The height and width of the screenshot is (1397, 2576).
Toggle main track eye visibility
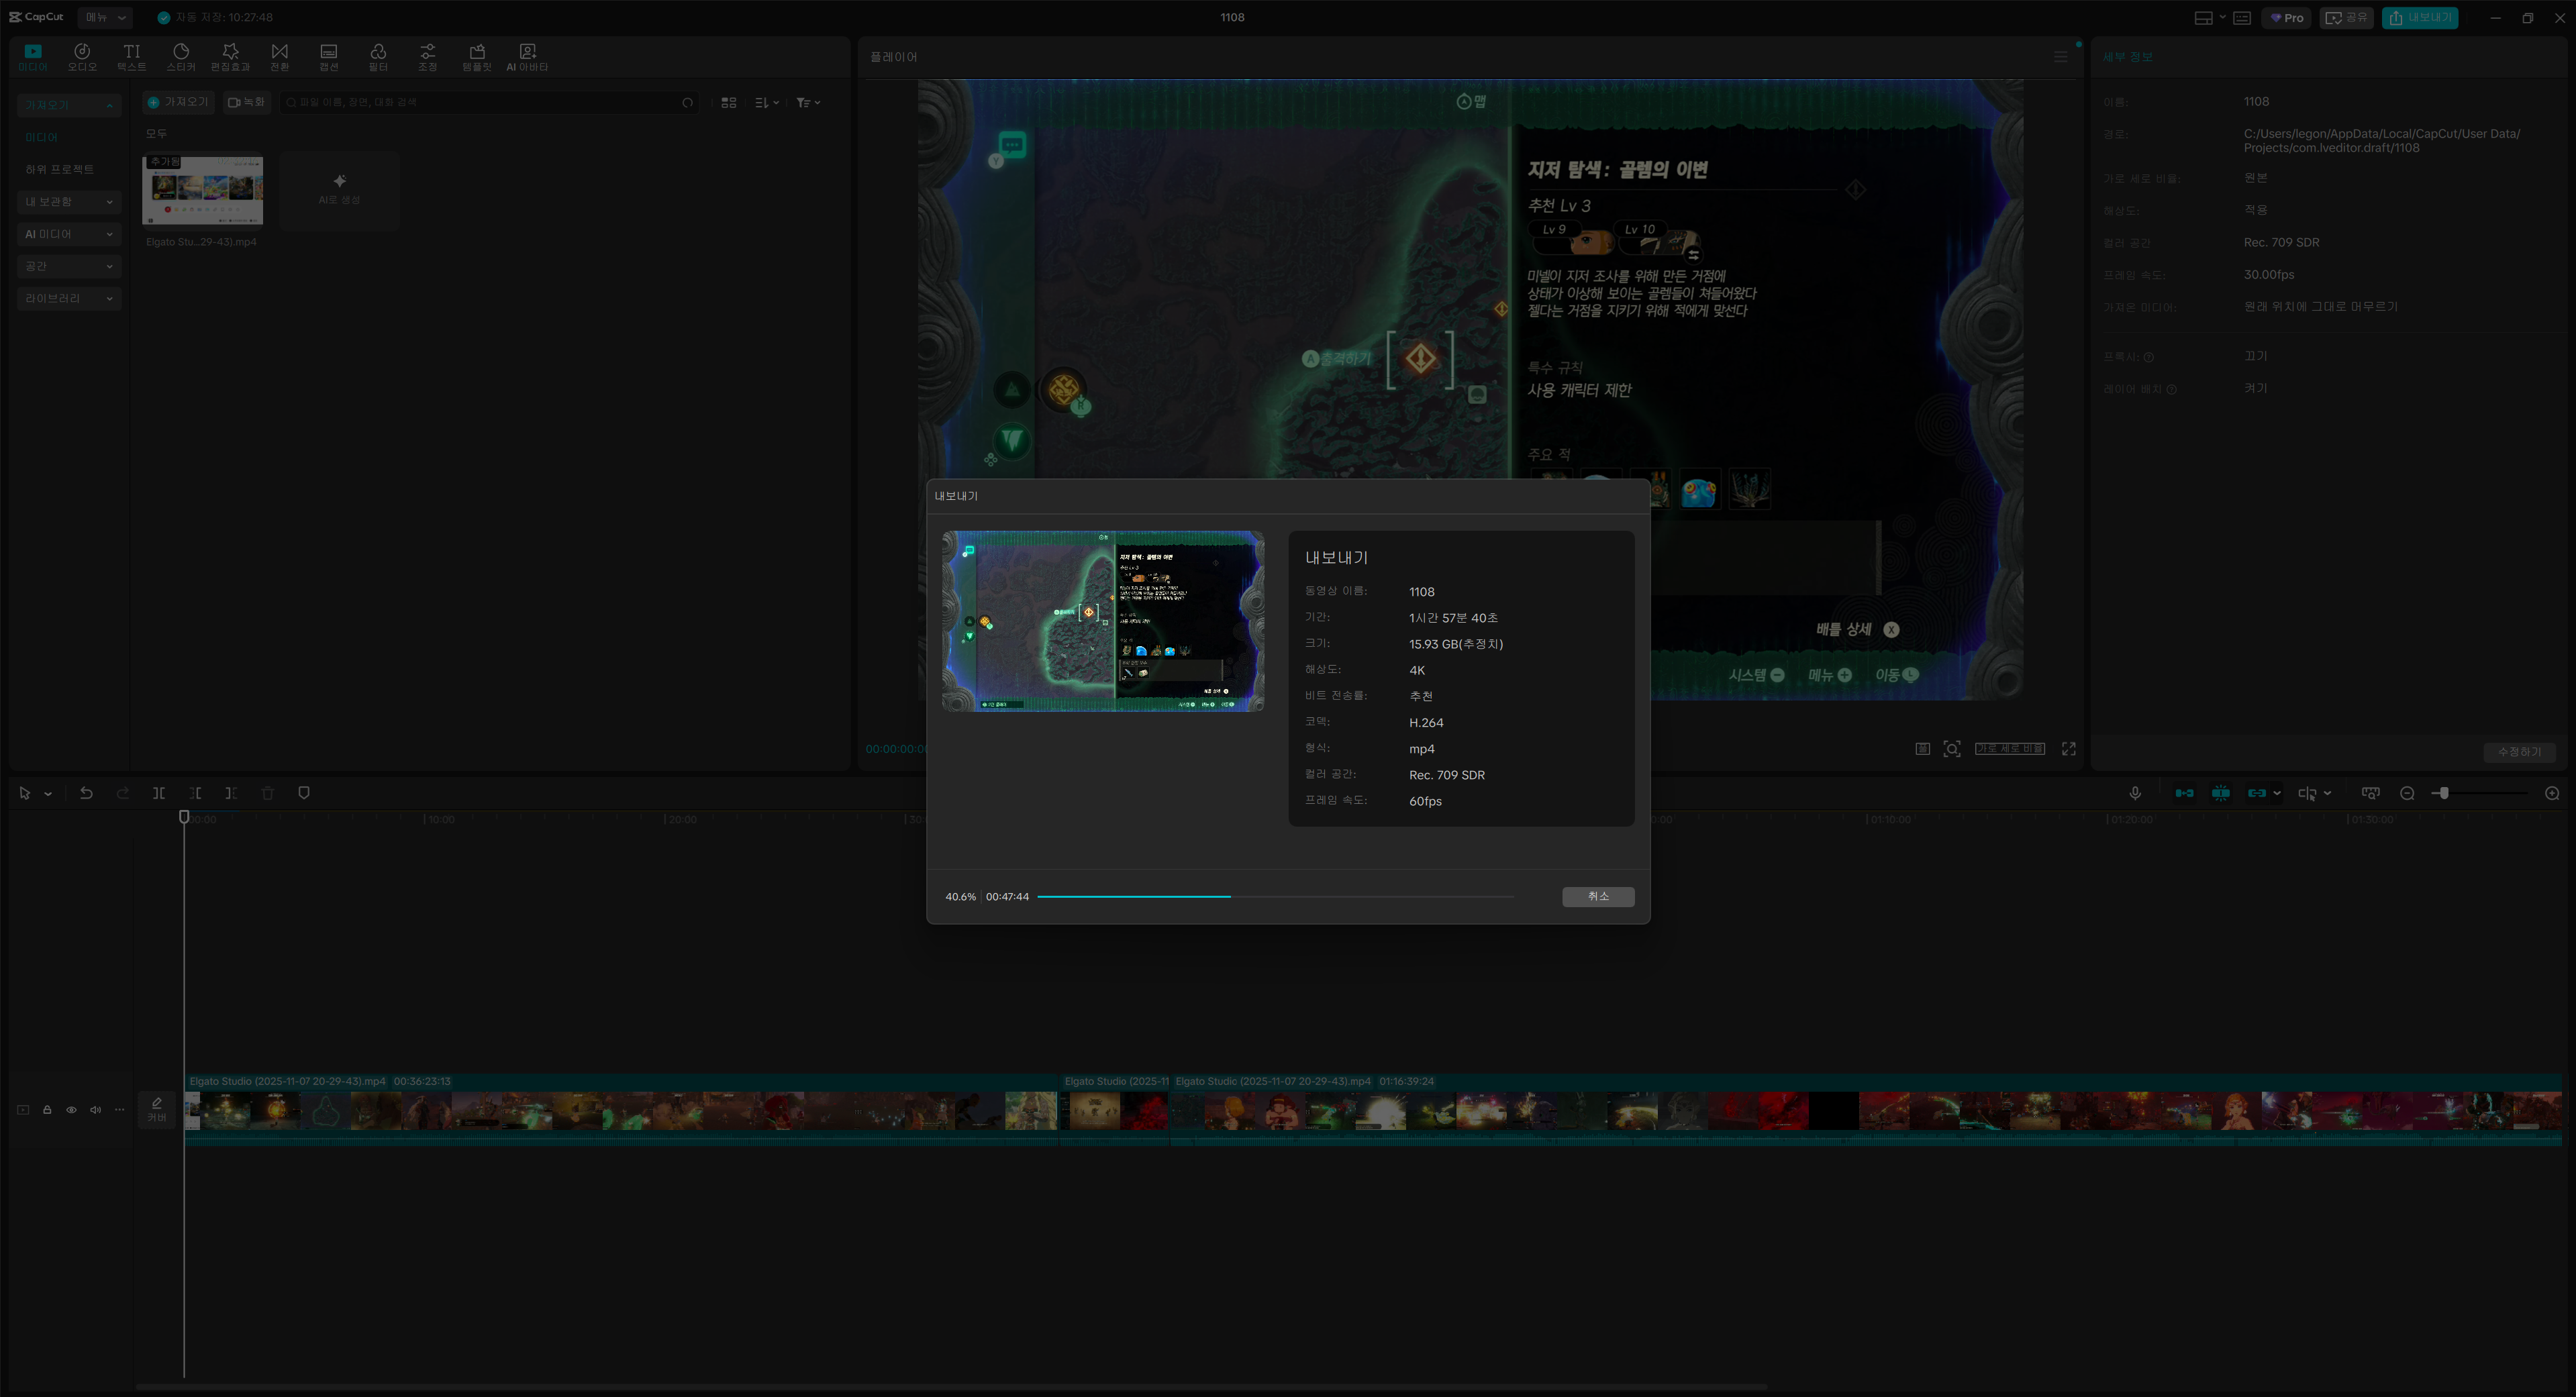[71, 1109]
